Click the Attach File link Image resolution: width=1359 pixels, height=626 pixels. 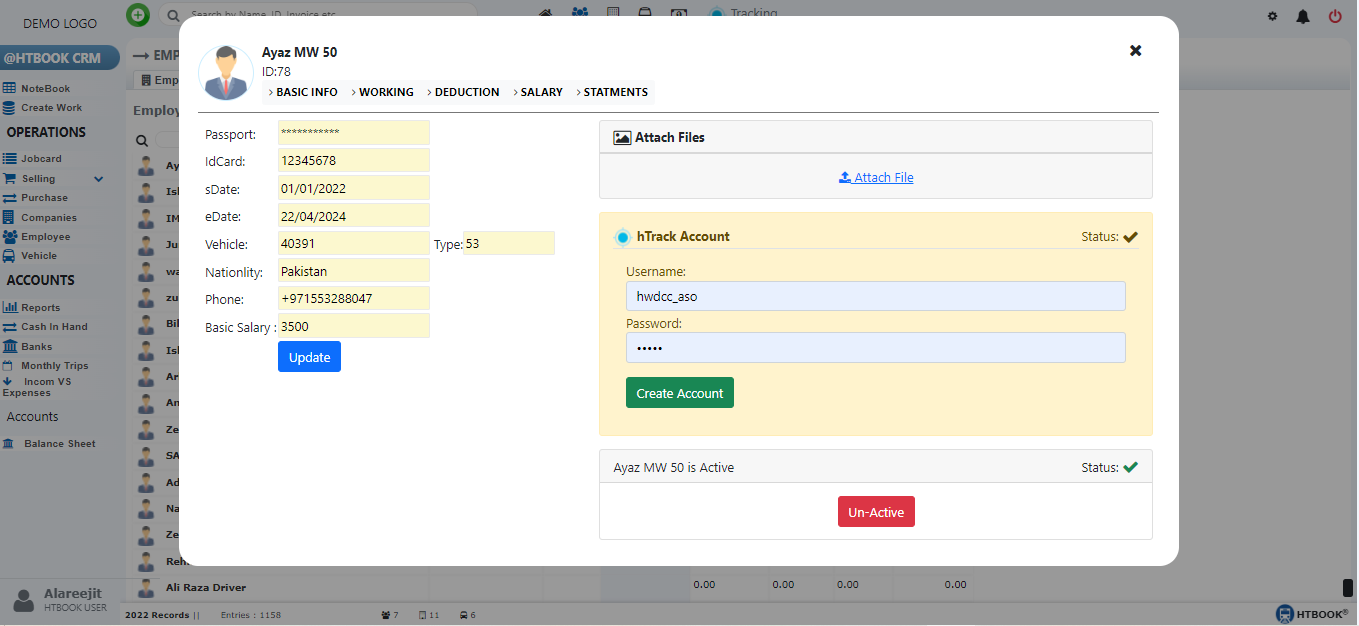[876, 178]
